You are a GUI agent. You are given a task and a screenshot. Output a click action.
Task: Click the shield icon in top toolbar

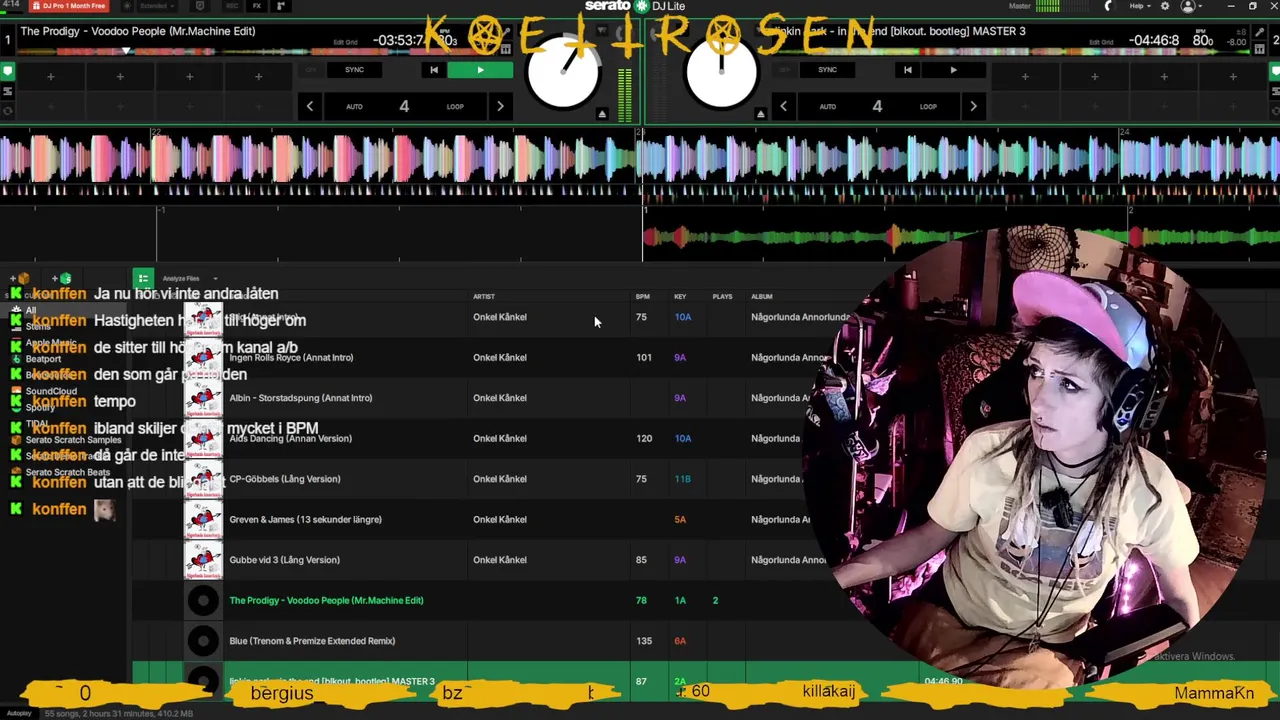(200, 6)
